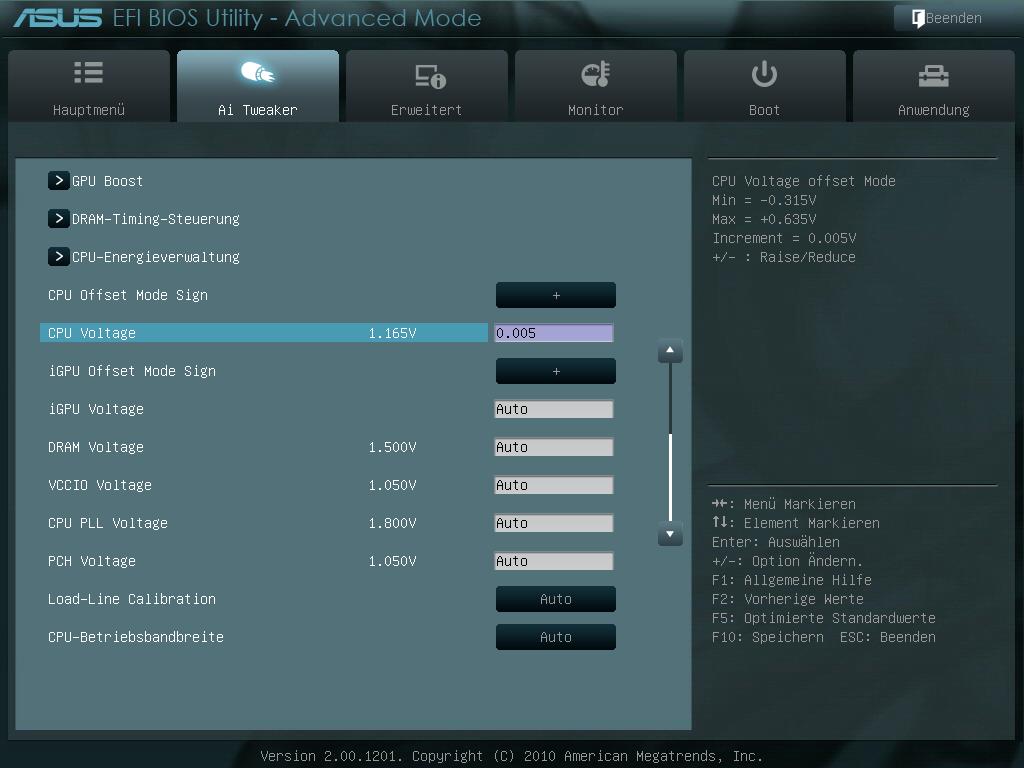This screenshot has height=768, width=1024.
Task: Click the ASUS logo in header
Action: (57, 18)
